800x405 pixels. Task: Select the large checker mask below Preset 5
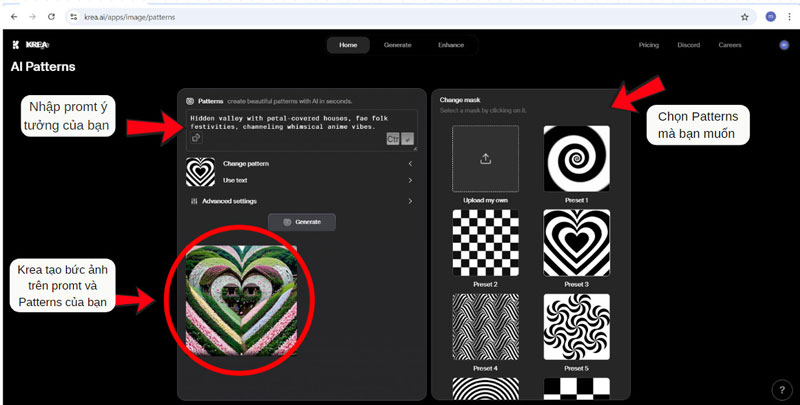tap(577, 389)
